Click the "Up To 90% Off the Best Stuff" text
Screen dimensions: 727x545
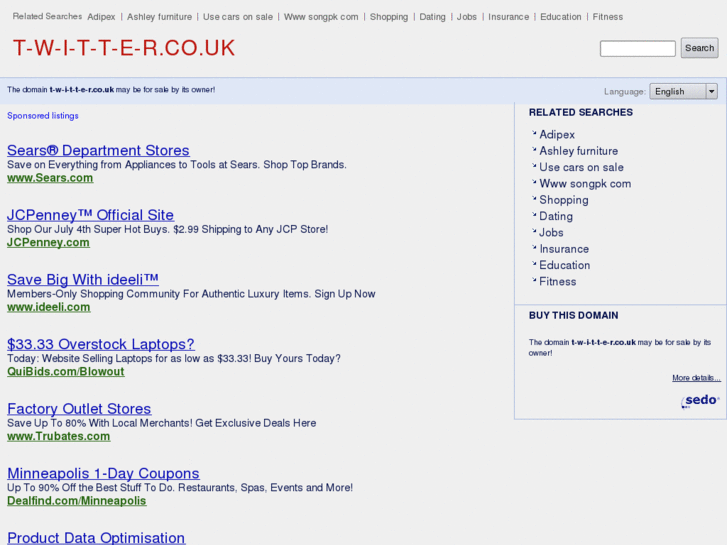180,487
